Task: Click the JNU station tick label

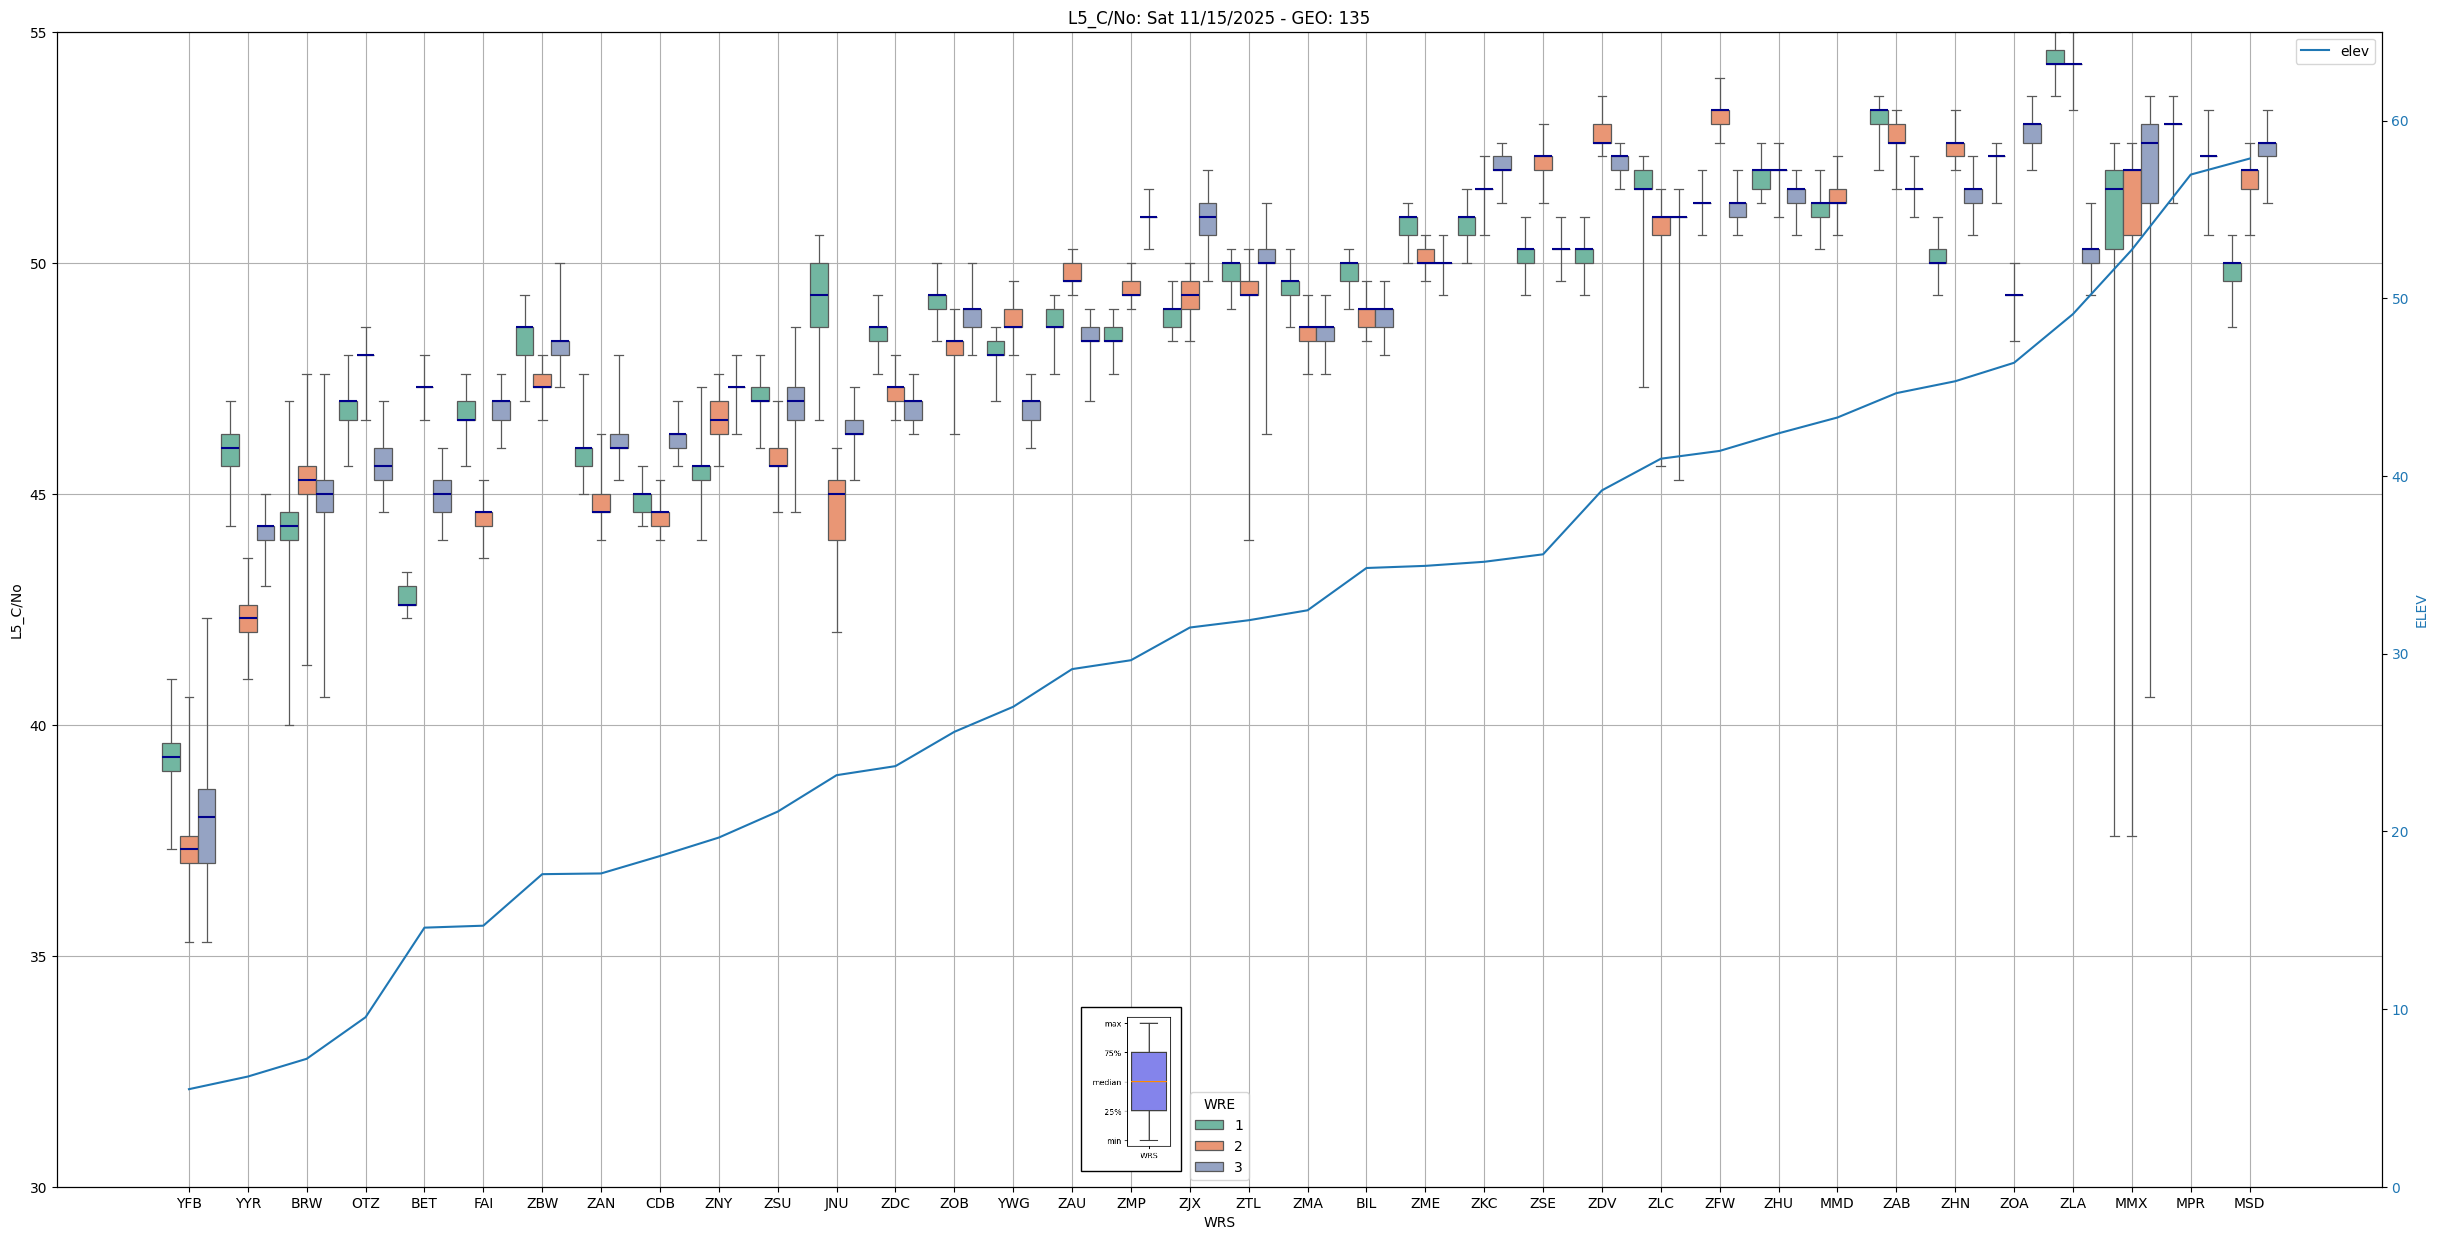Action: (836, 1203)
